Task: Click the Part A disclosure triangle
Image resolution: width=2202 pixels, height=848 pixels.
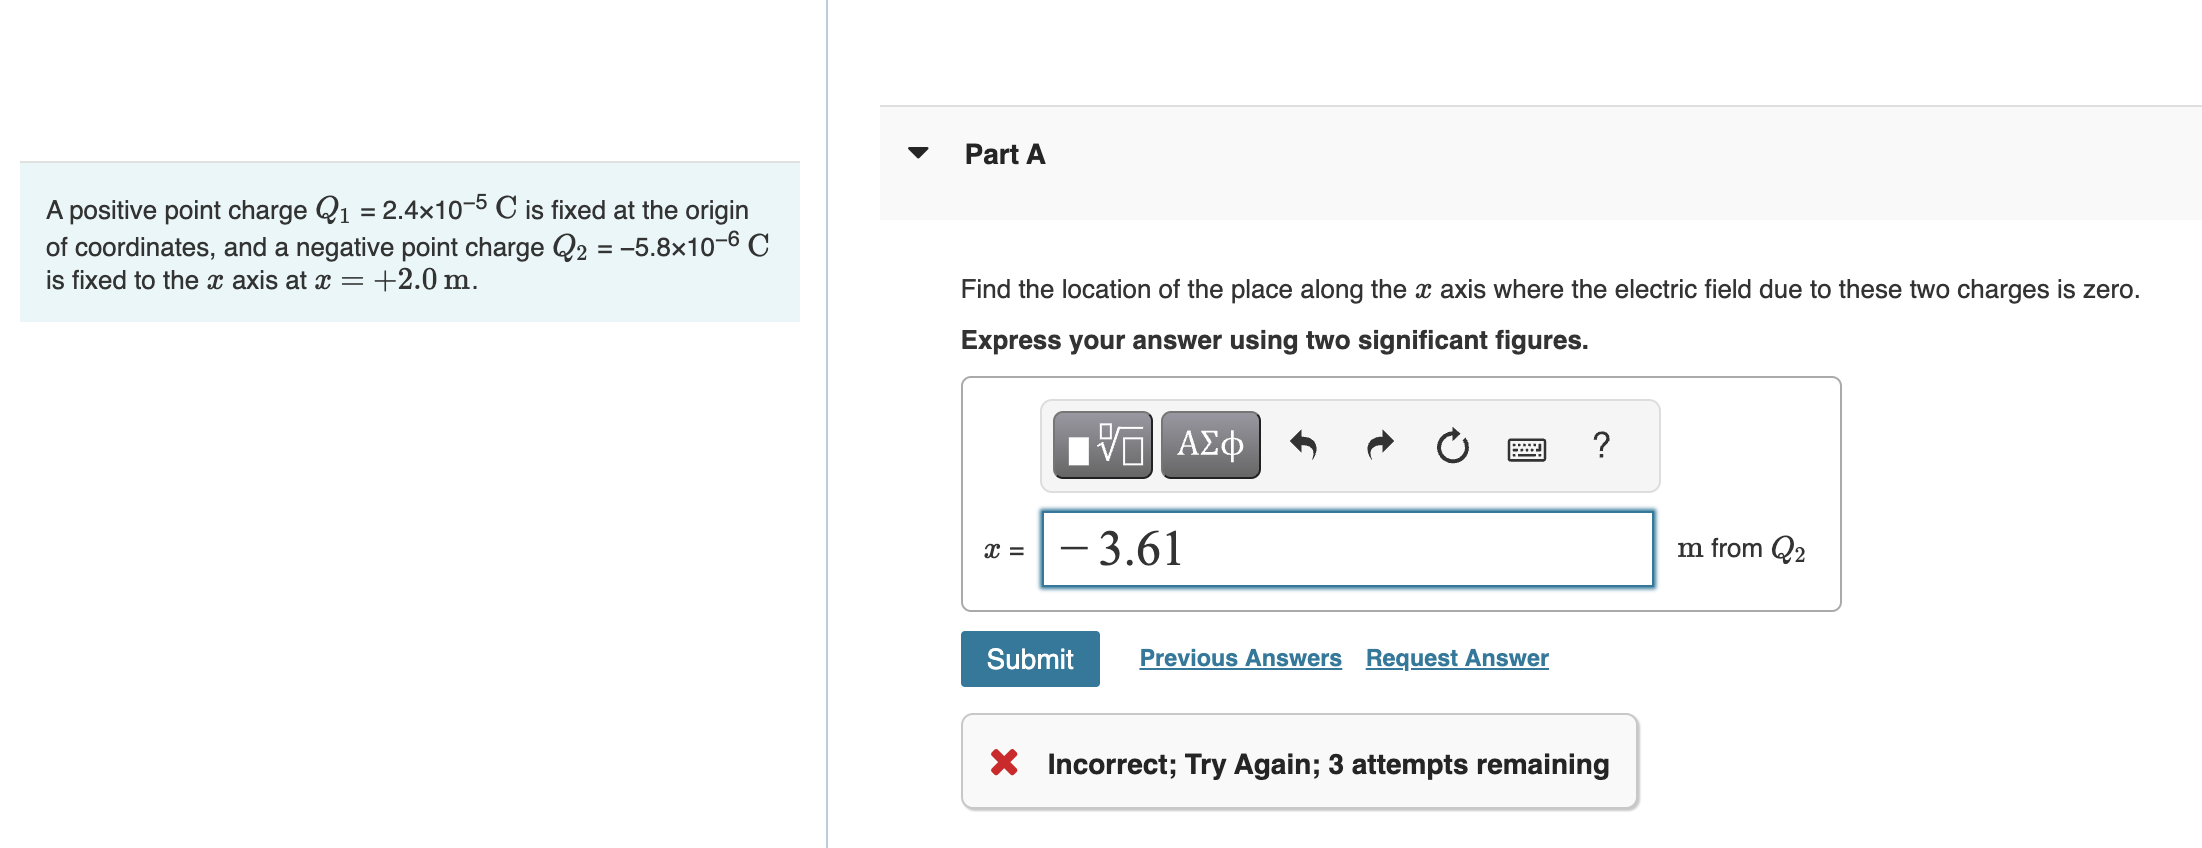Action: click(x=919, y=152)
